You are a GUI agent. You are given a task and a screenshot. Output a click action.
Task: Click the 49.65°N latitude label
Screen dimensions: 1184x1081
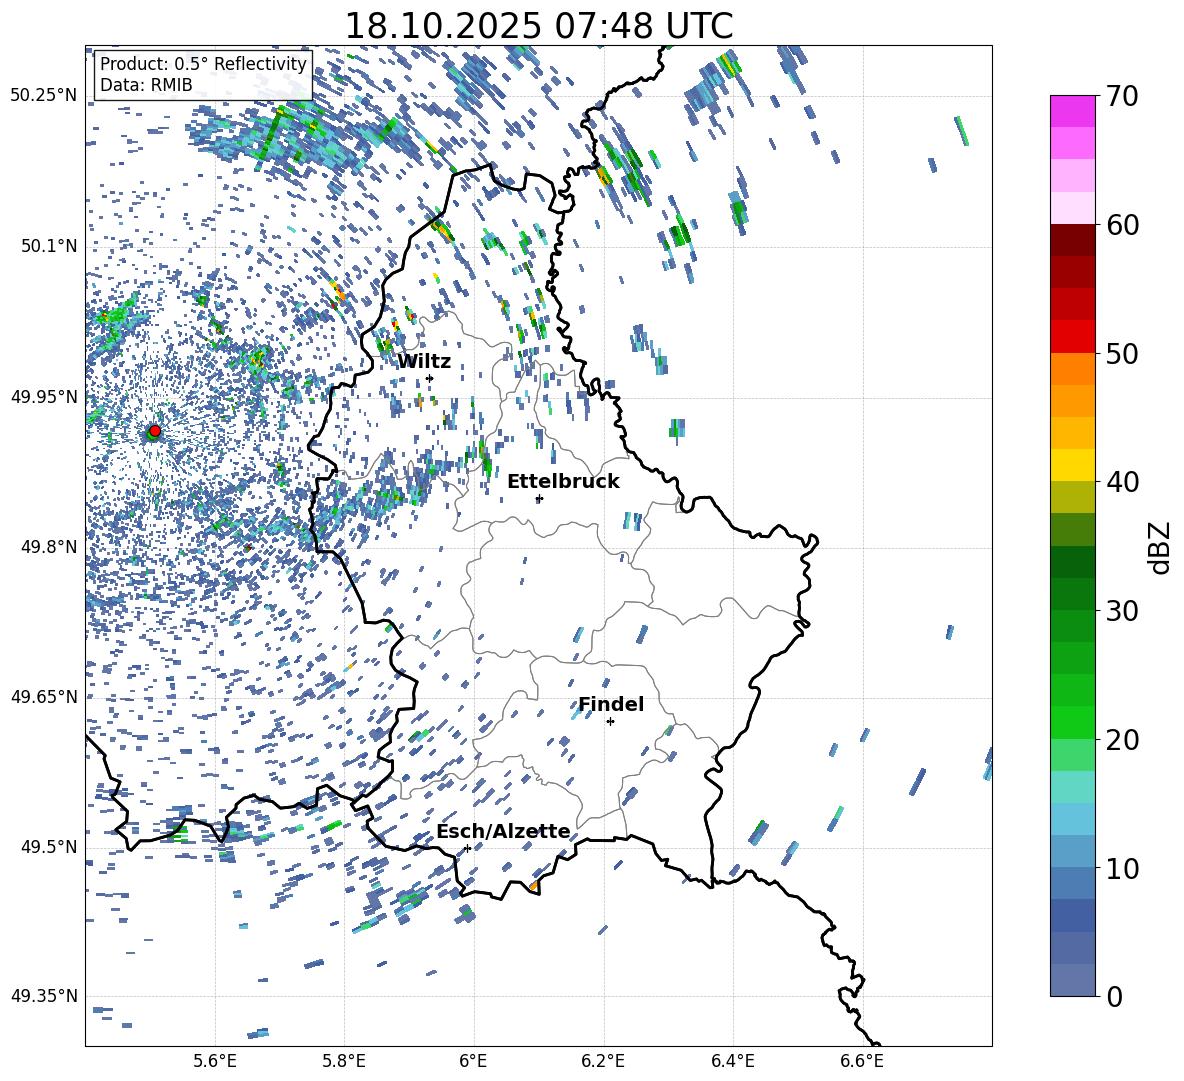click(x=44, y=697)
